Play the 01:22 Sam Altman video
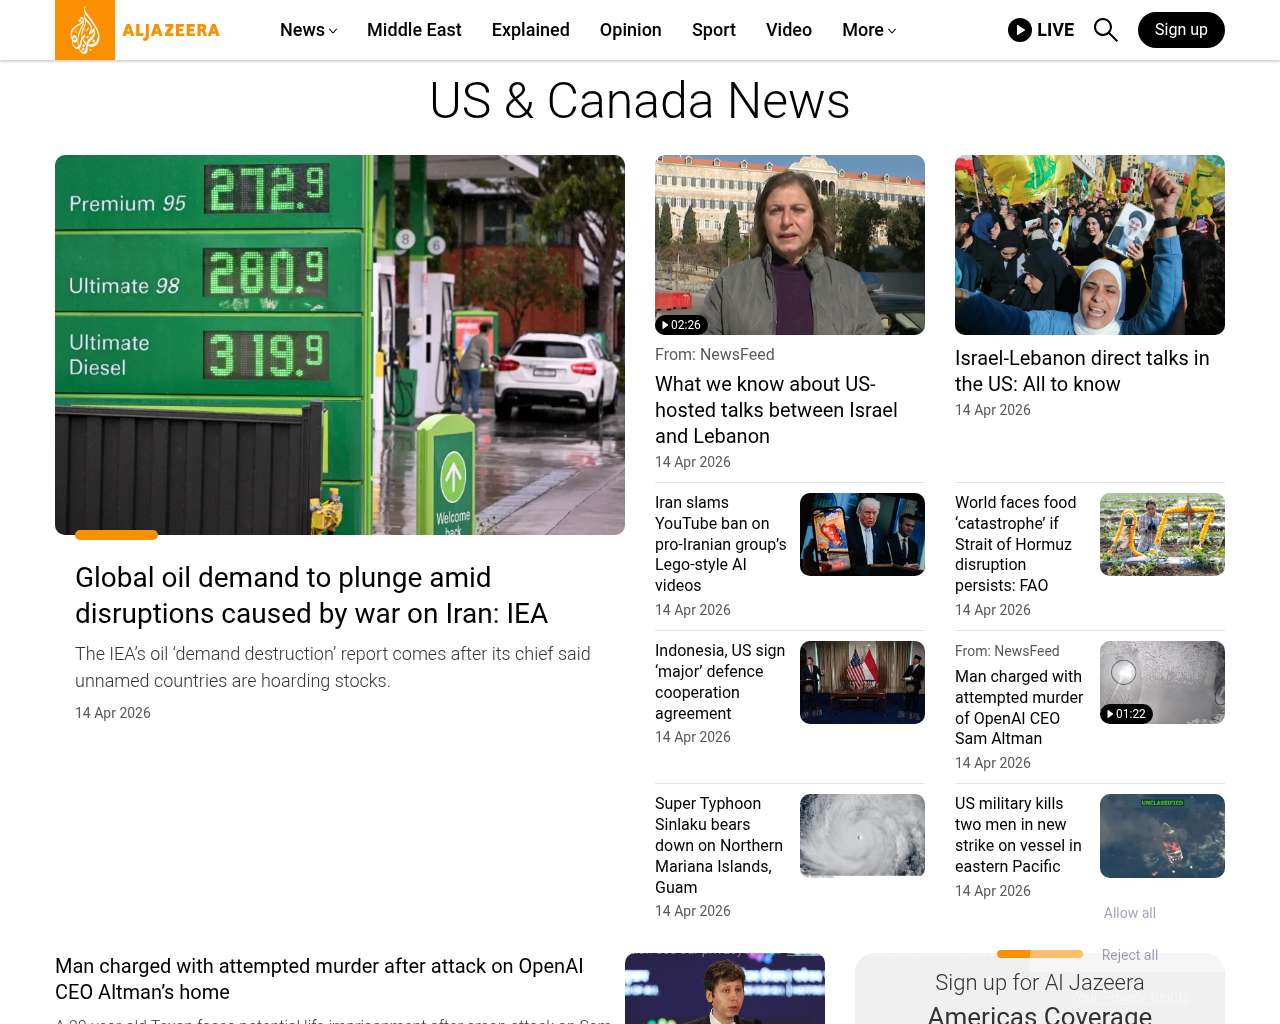The height and width of the screenshot is (1024, 1280). (1162, 682)
